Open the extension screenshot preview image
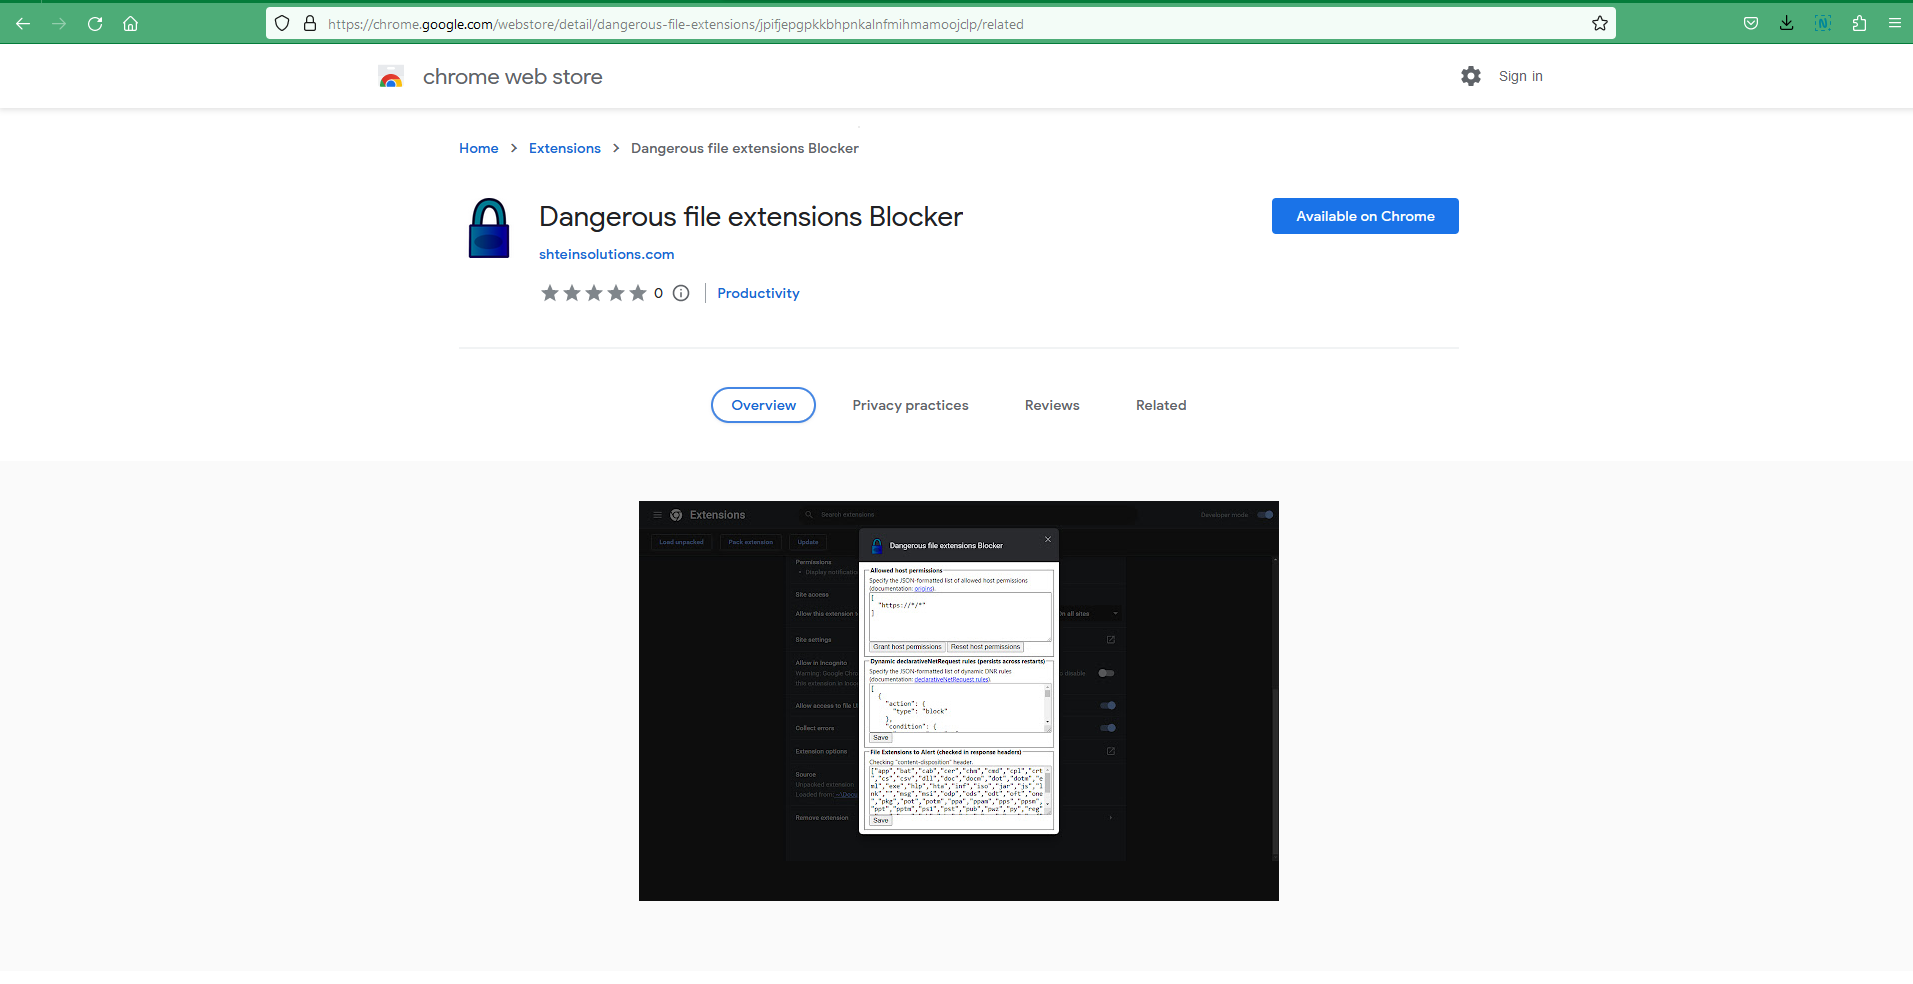 pos(958,700)
